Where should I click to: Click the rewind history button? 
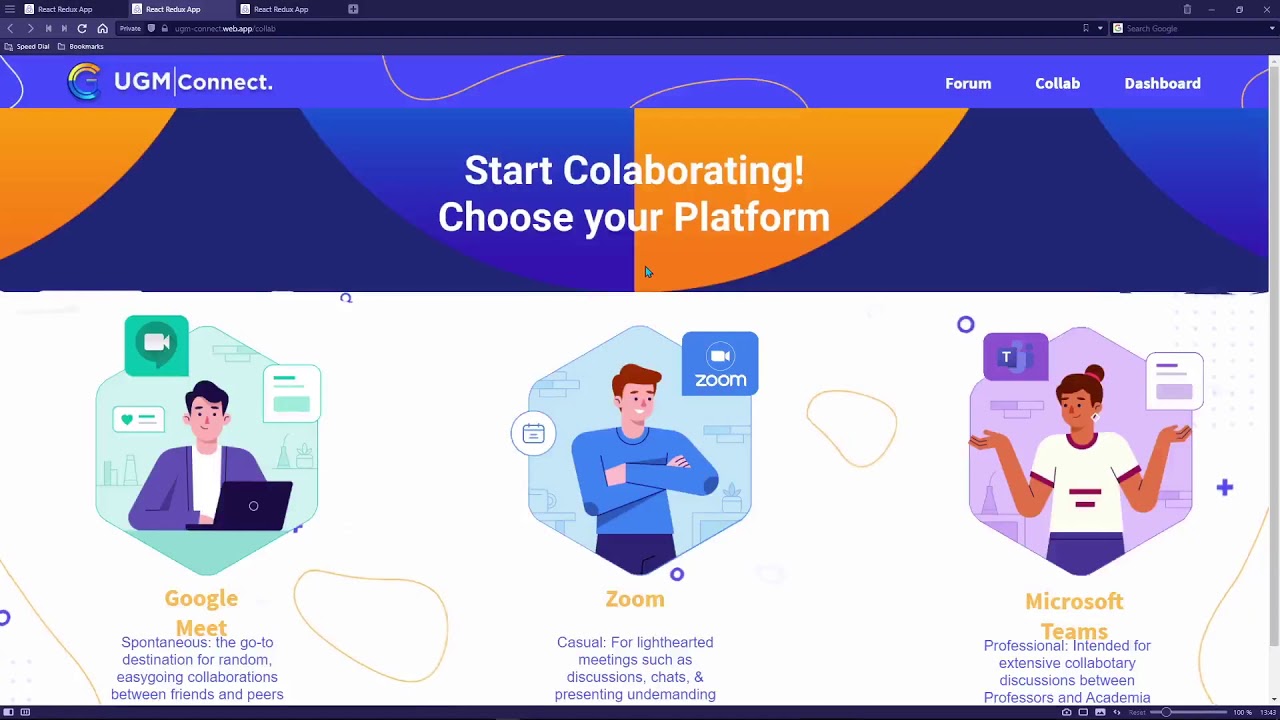48,28
